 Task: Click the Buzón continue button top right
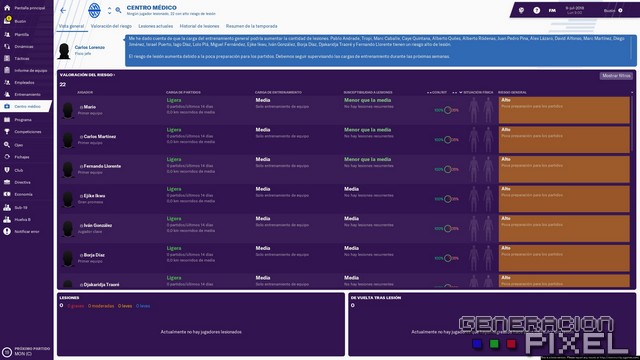(613, 10)
